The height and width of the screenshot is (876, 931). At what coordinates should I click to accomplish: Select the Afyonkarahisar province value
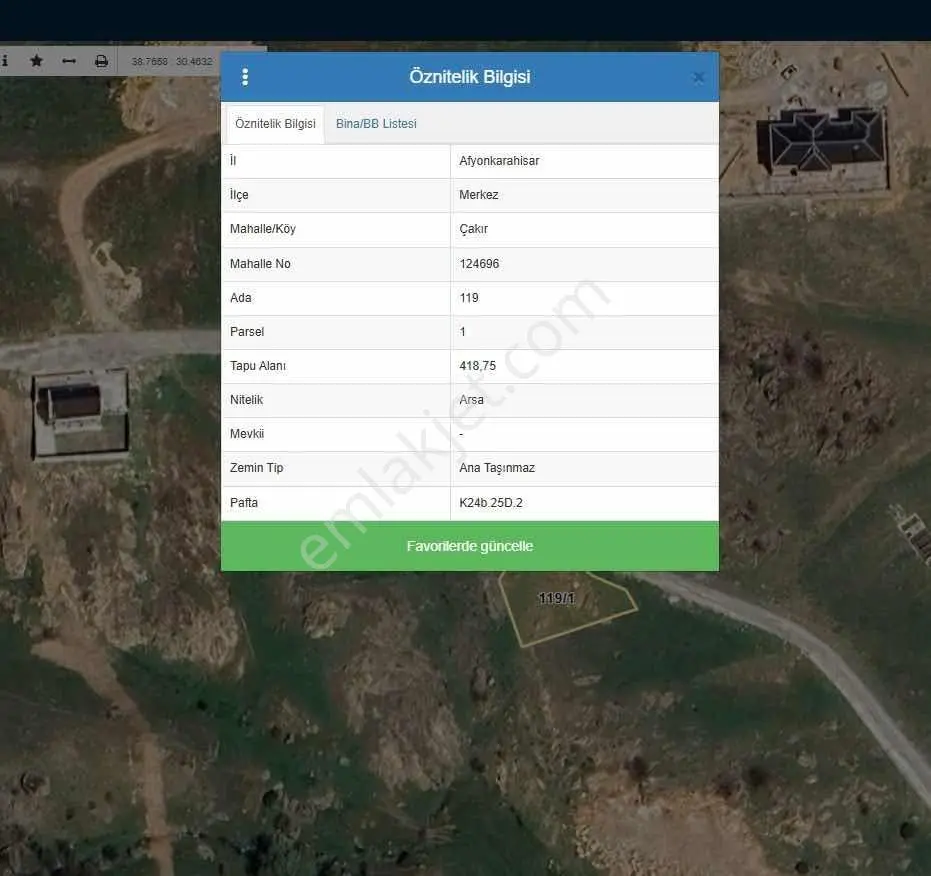pos(499,161)
